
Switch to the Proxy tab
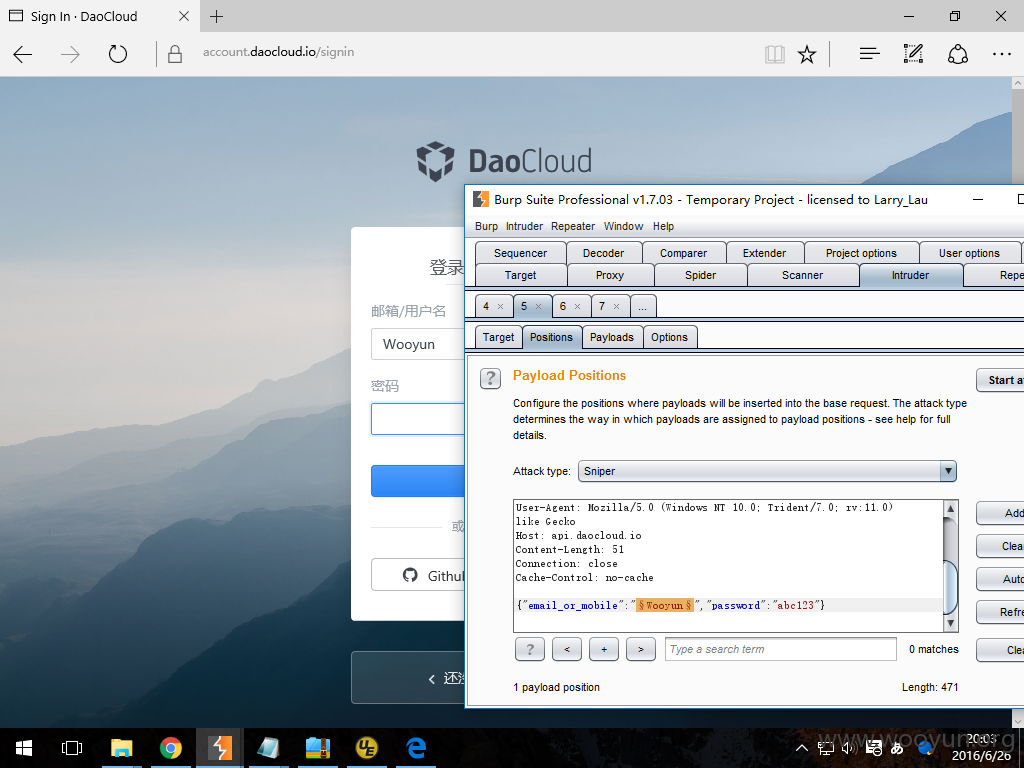[x=610, y=276]
